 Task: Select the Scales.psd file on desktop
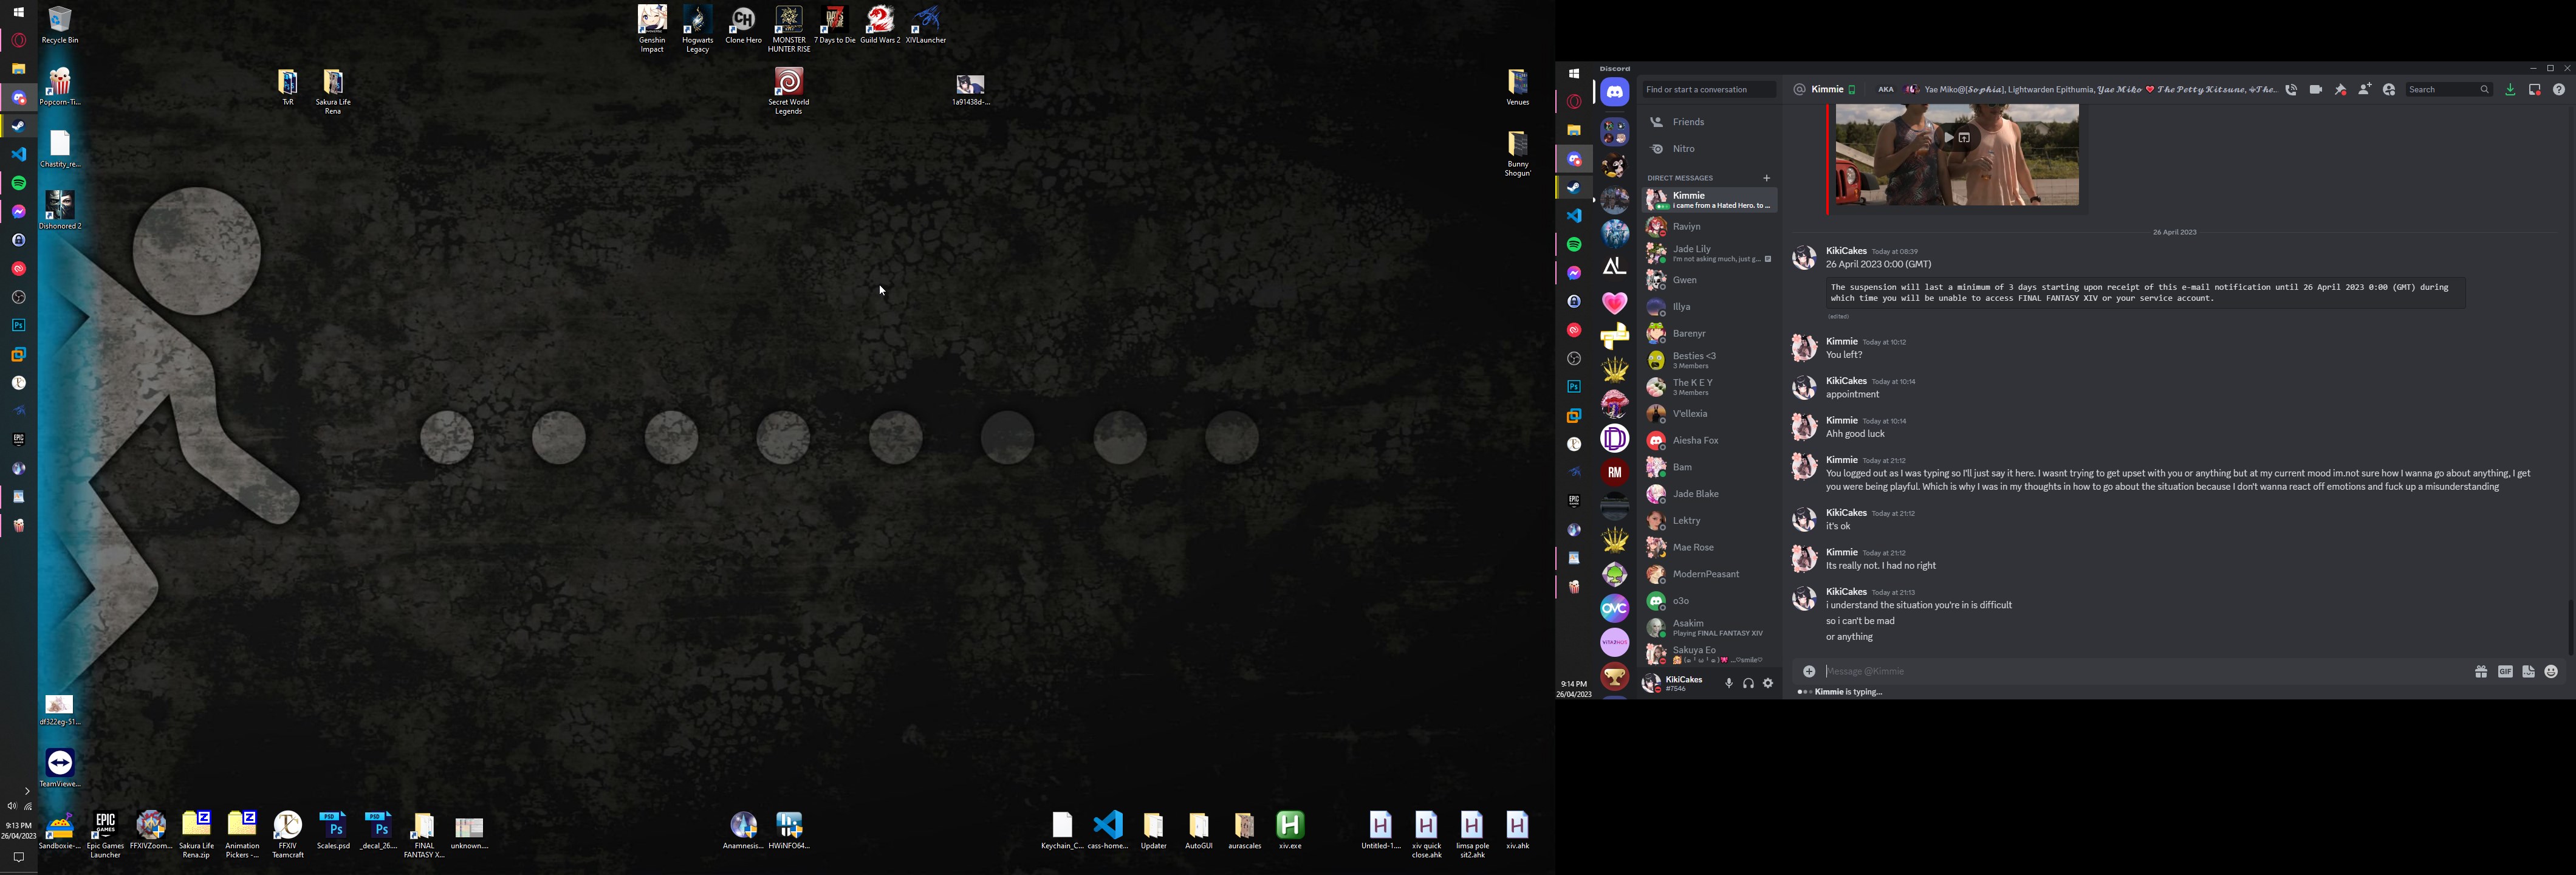coord(333,831)
